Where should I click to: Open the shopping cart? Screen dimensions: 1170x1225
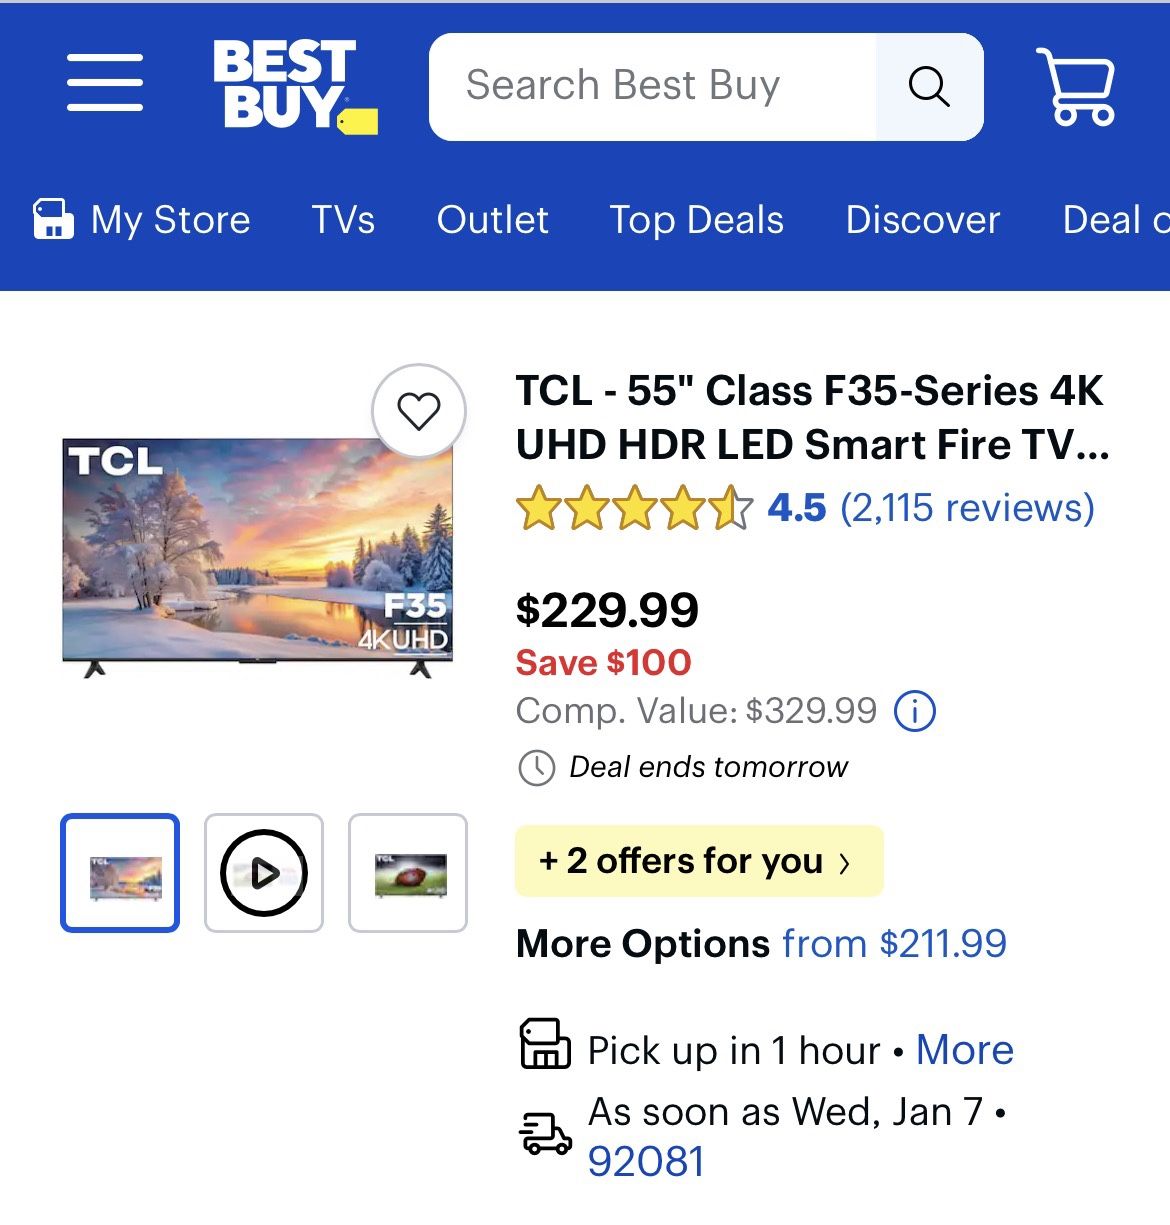(1076, 85)
